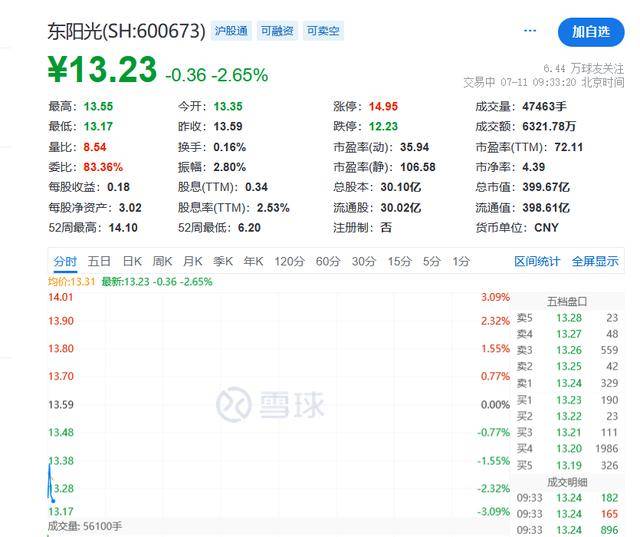640x537 pixels.
Task: Click the 最低 value 13.17
Action: pos(98,126)
